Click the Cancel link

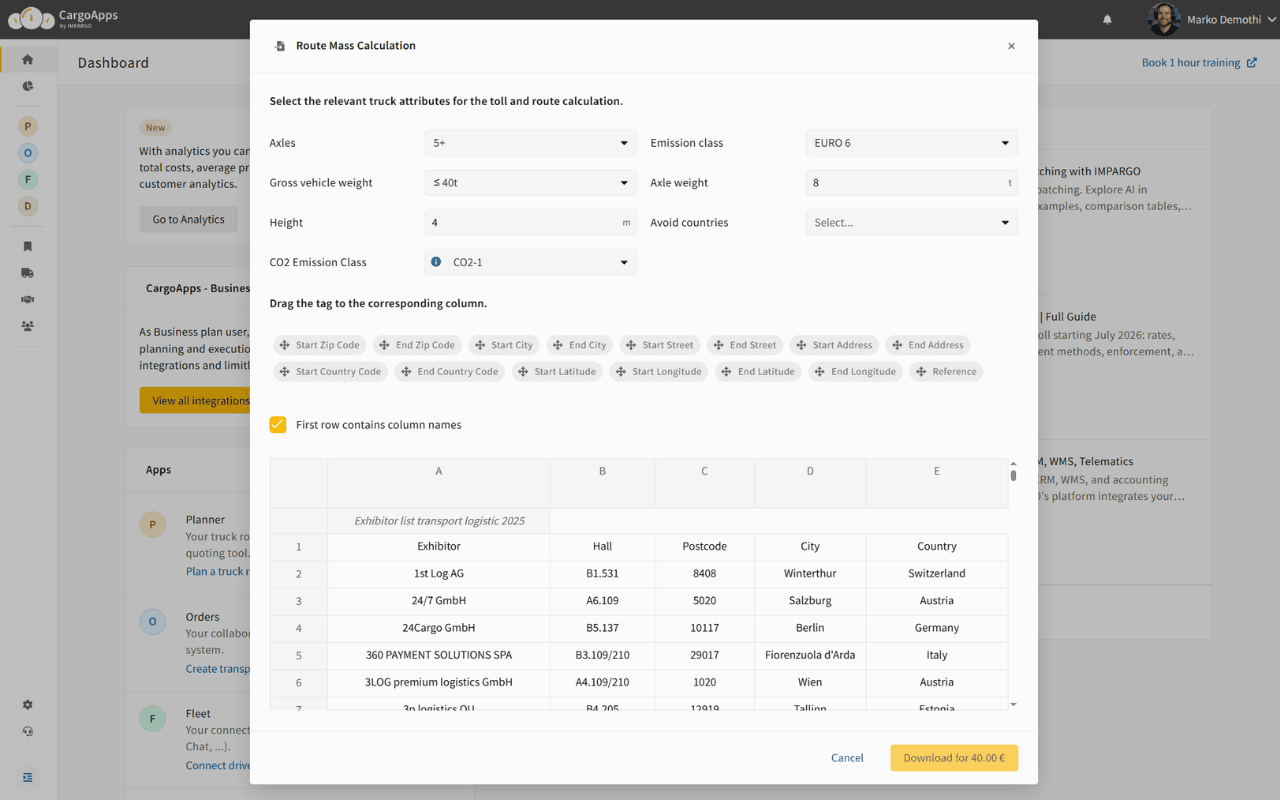point(847,758)
